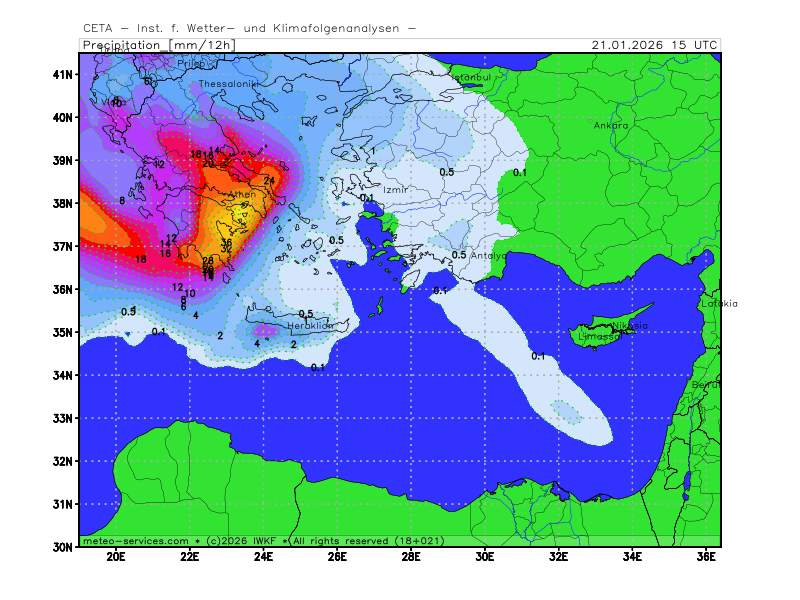
Task: Click the 41N latitude axis label
Action: click(63, 74)
